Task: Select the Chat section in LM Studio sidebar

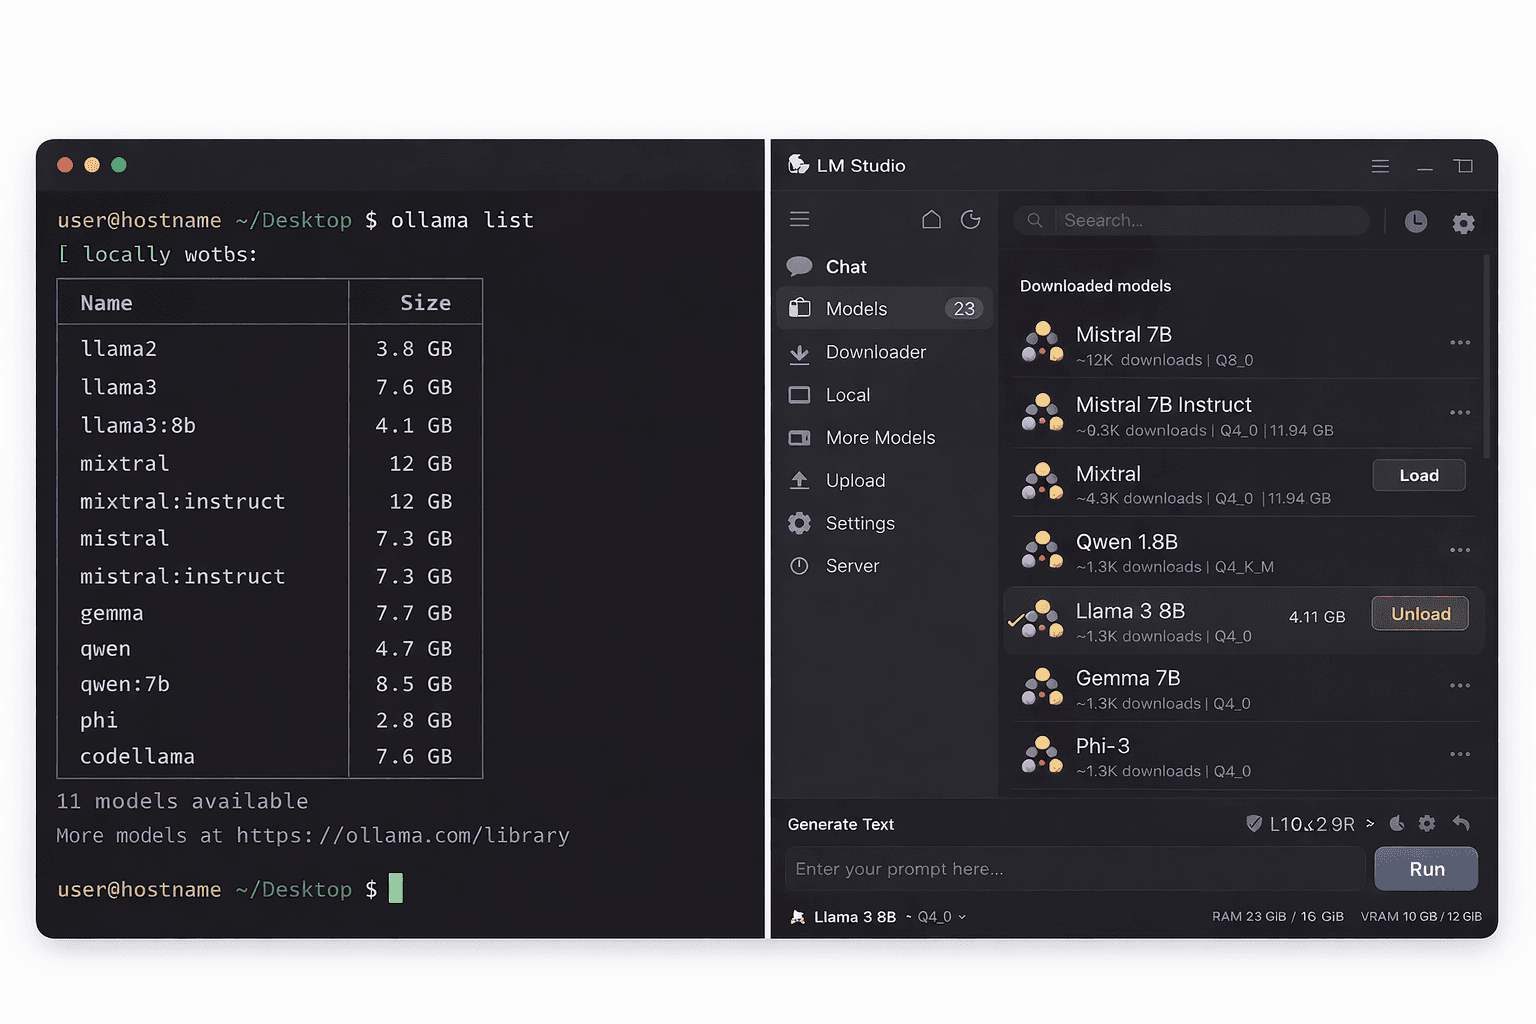Action: point(845,266)
